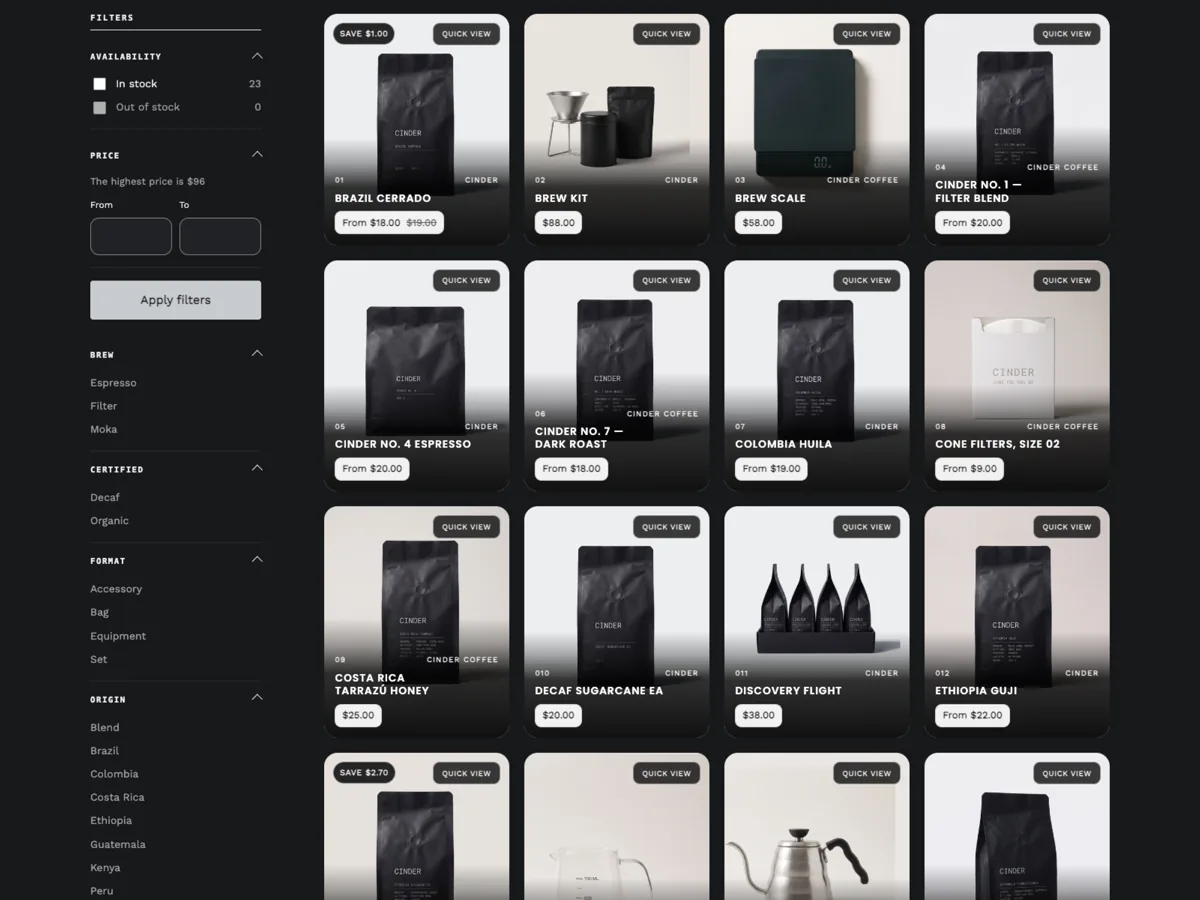1200x900 pixels.
Task: Filter by Espresso brew
Action: coord(113,383)
